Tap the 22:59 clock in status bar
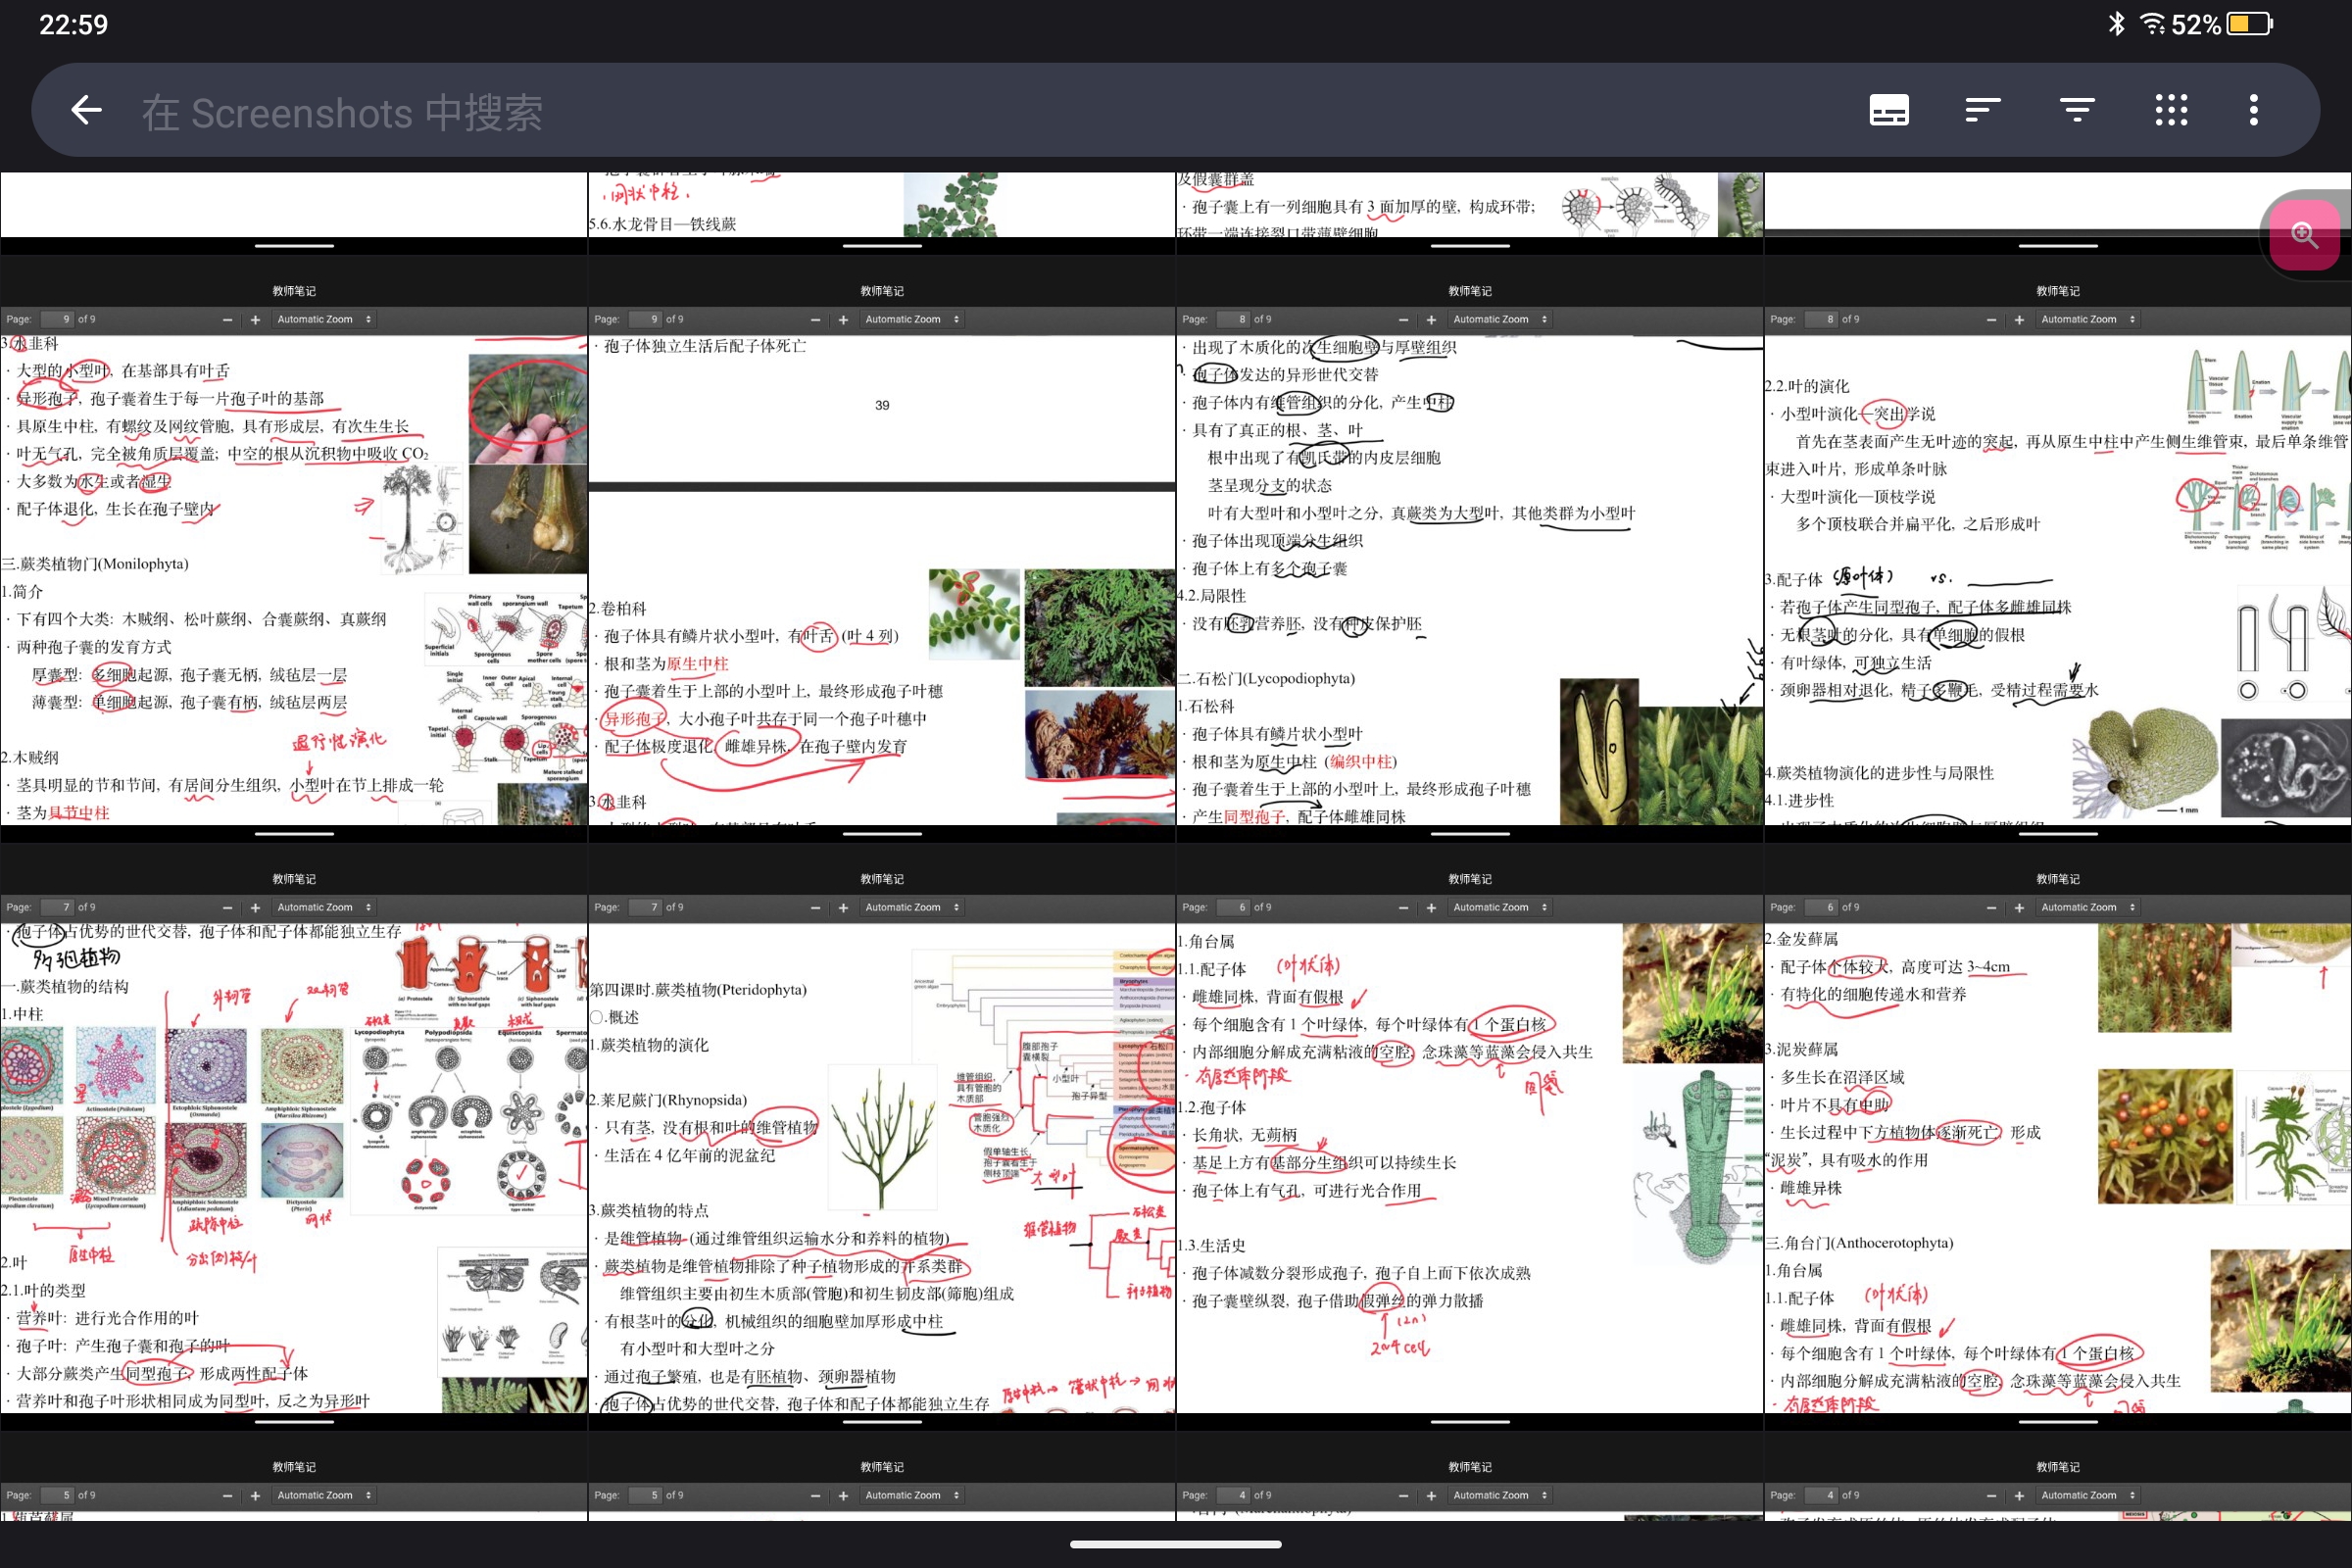Viewport: 2352px width, 1568px height. coord(73,24)
